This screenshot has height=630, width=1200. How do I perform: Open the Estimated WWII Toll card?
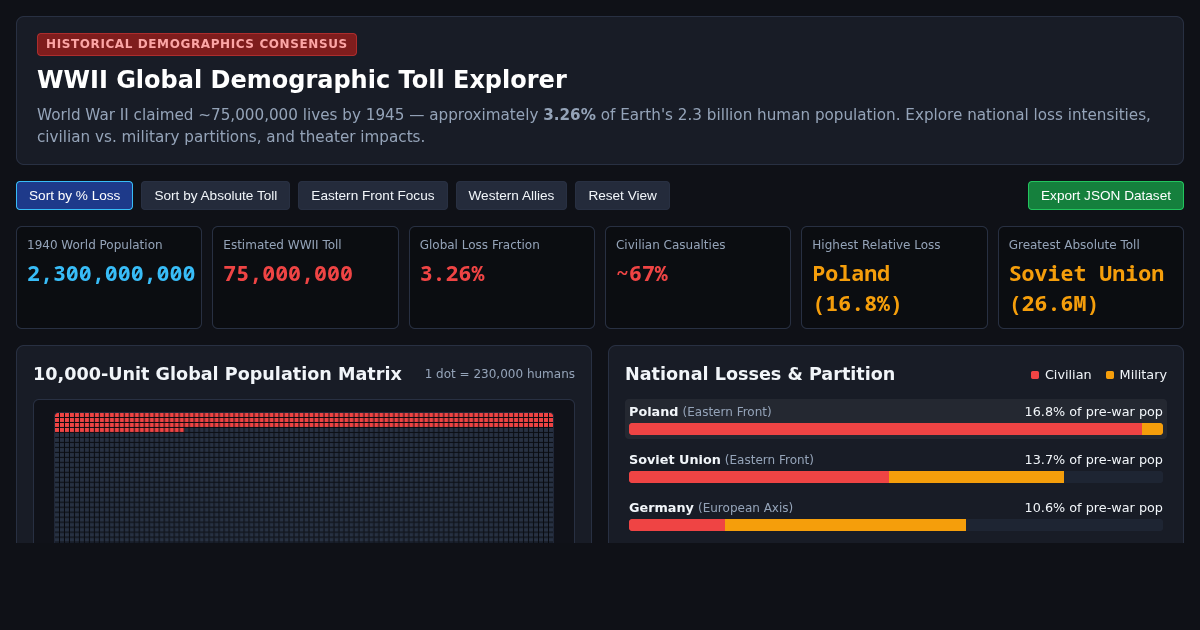point(305,278)
